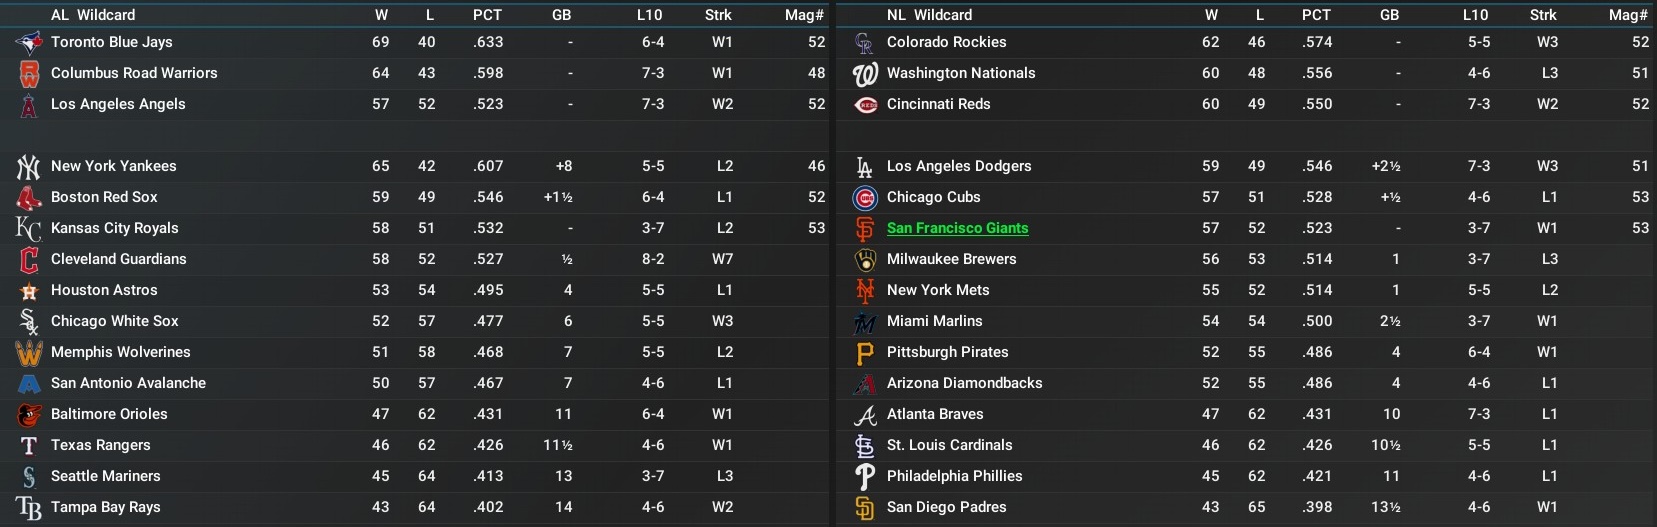Screen dimensions: 1657x527
Task: Click the Washington Nationals logo icon
Action: point(865,73)
